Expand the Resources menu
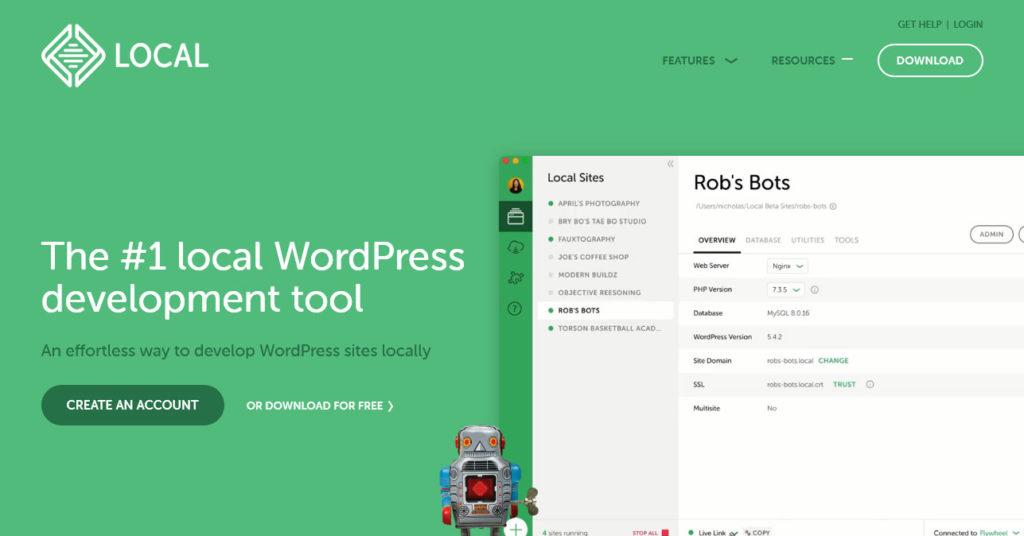Viewport: 1024px width, 536px height. tap(812, 61)
